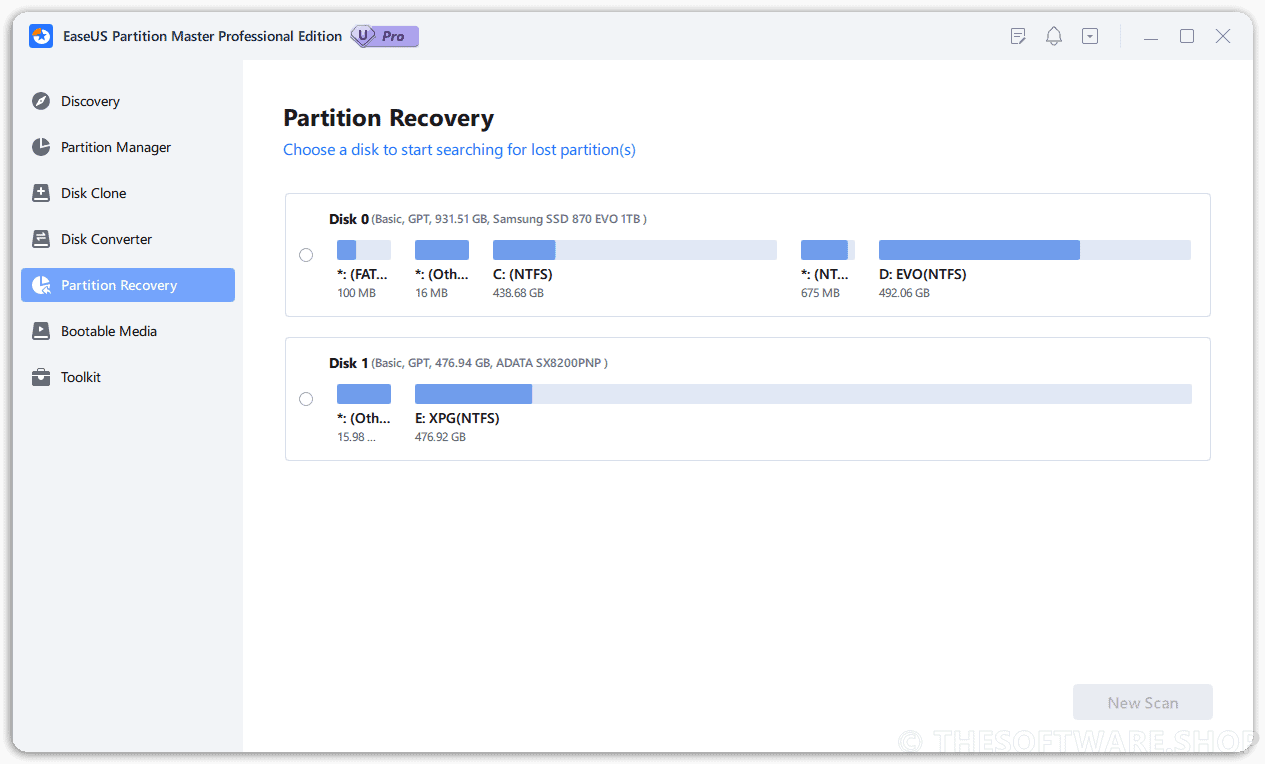
Task: Click the 675 MB size text
Action: click(x=820, y=293)
